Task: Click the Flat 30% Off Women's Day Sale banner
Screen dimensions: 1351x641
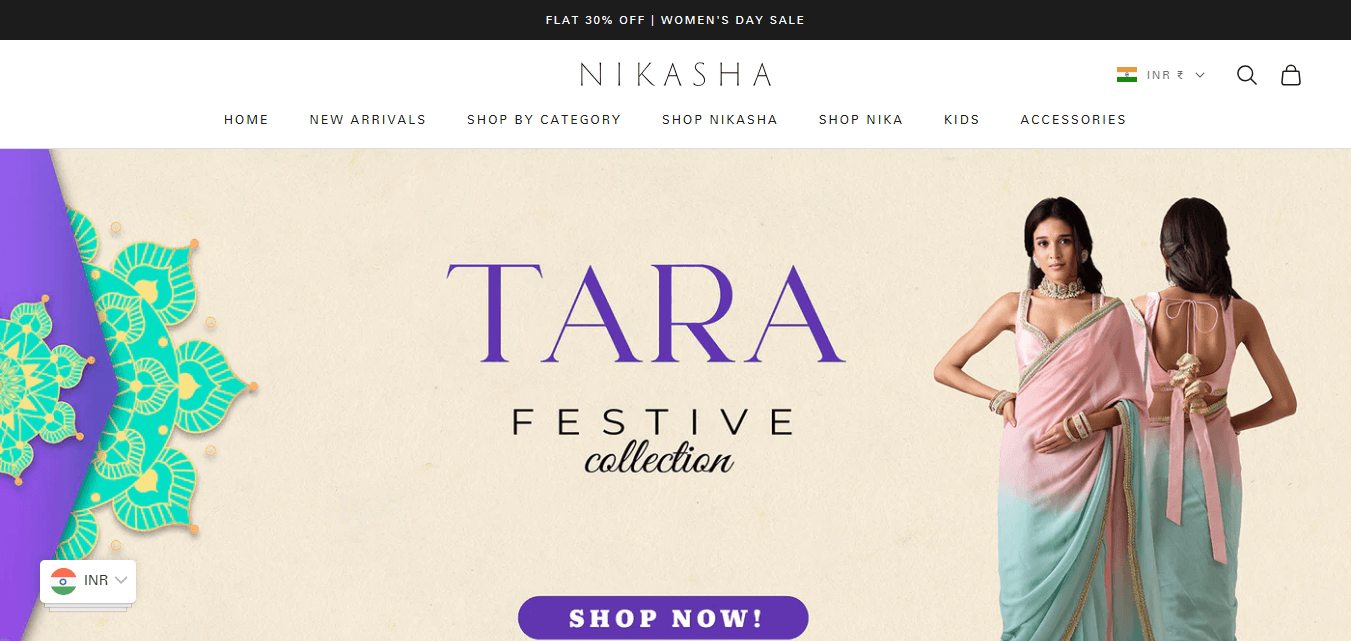Action: tap(675, 20)
